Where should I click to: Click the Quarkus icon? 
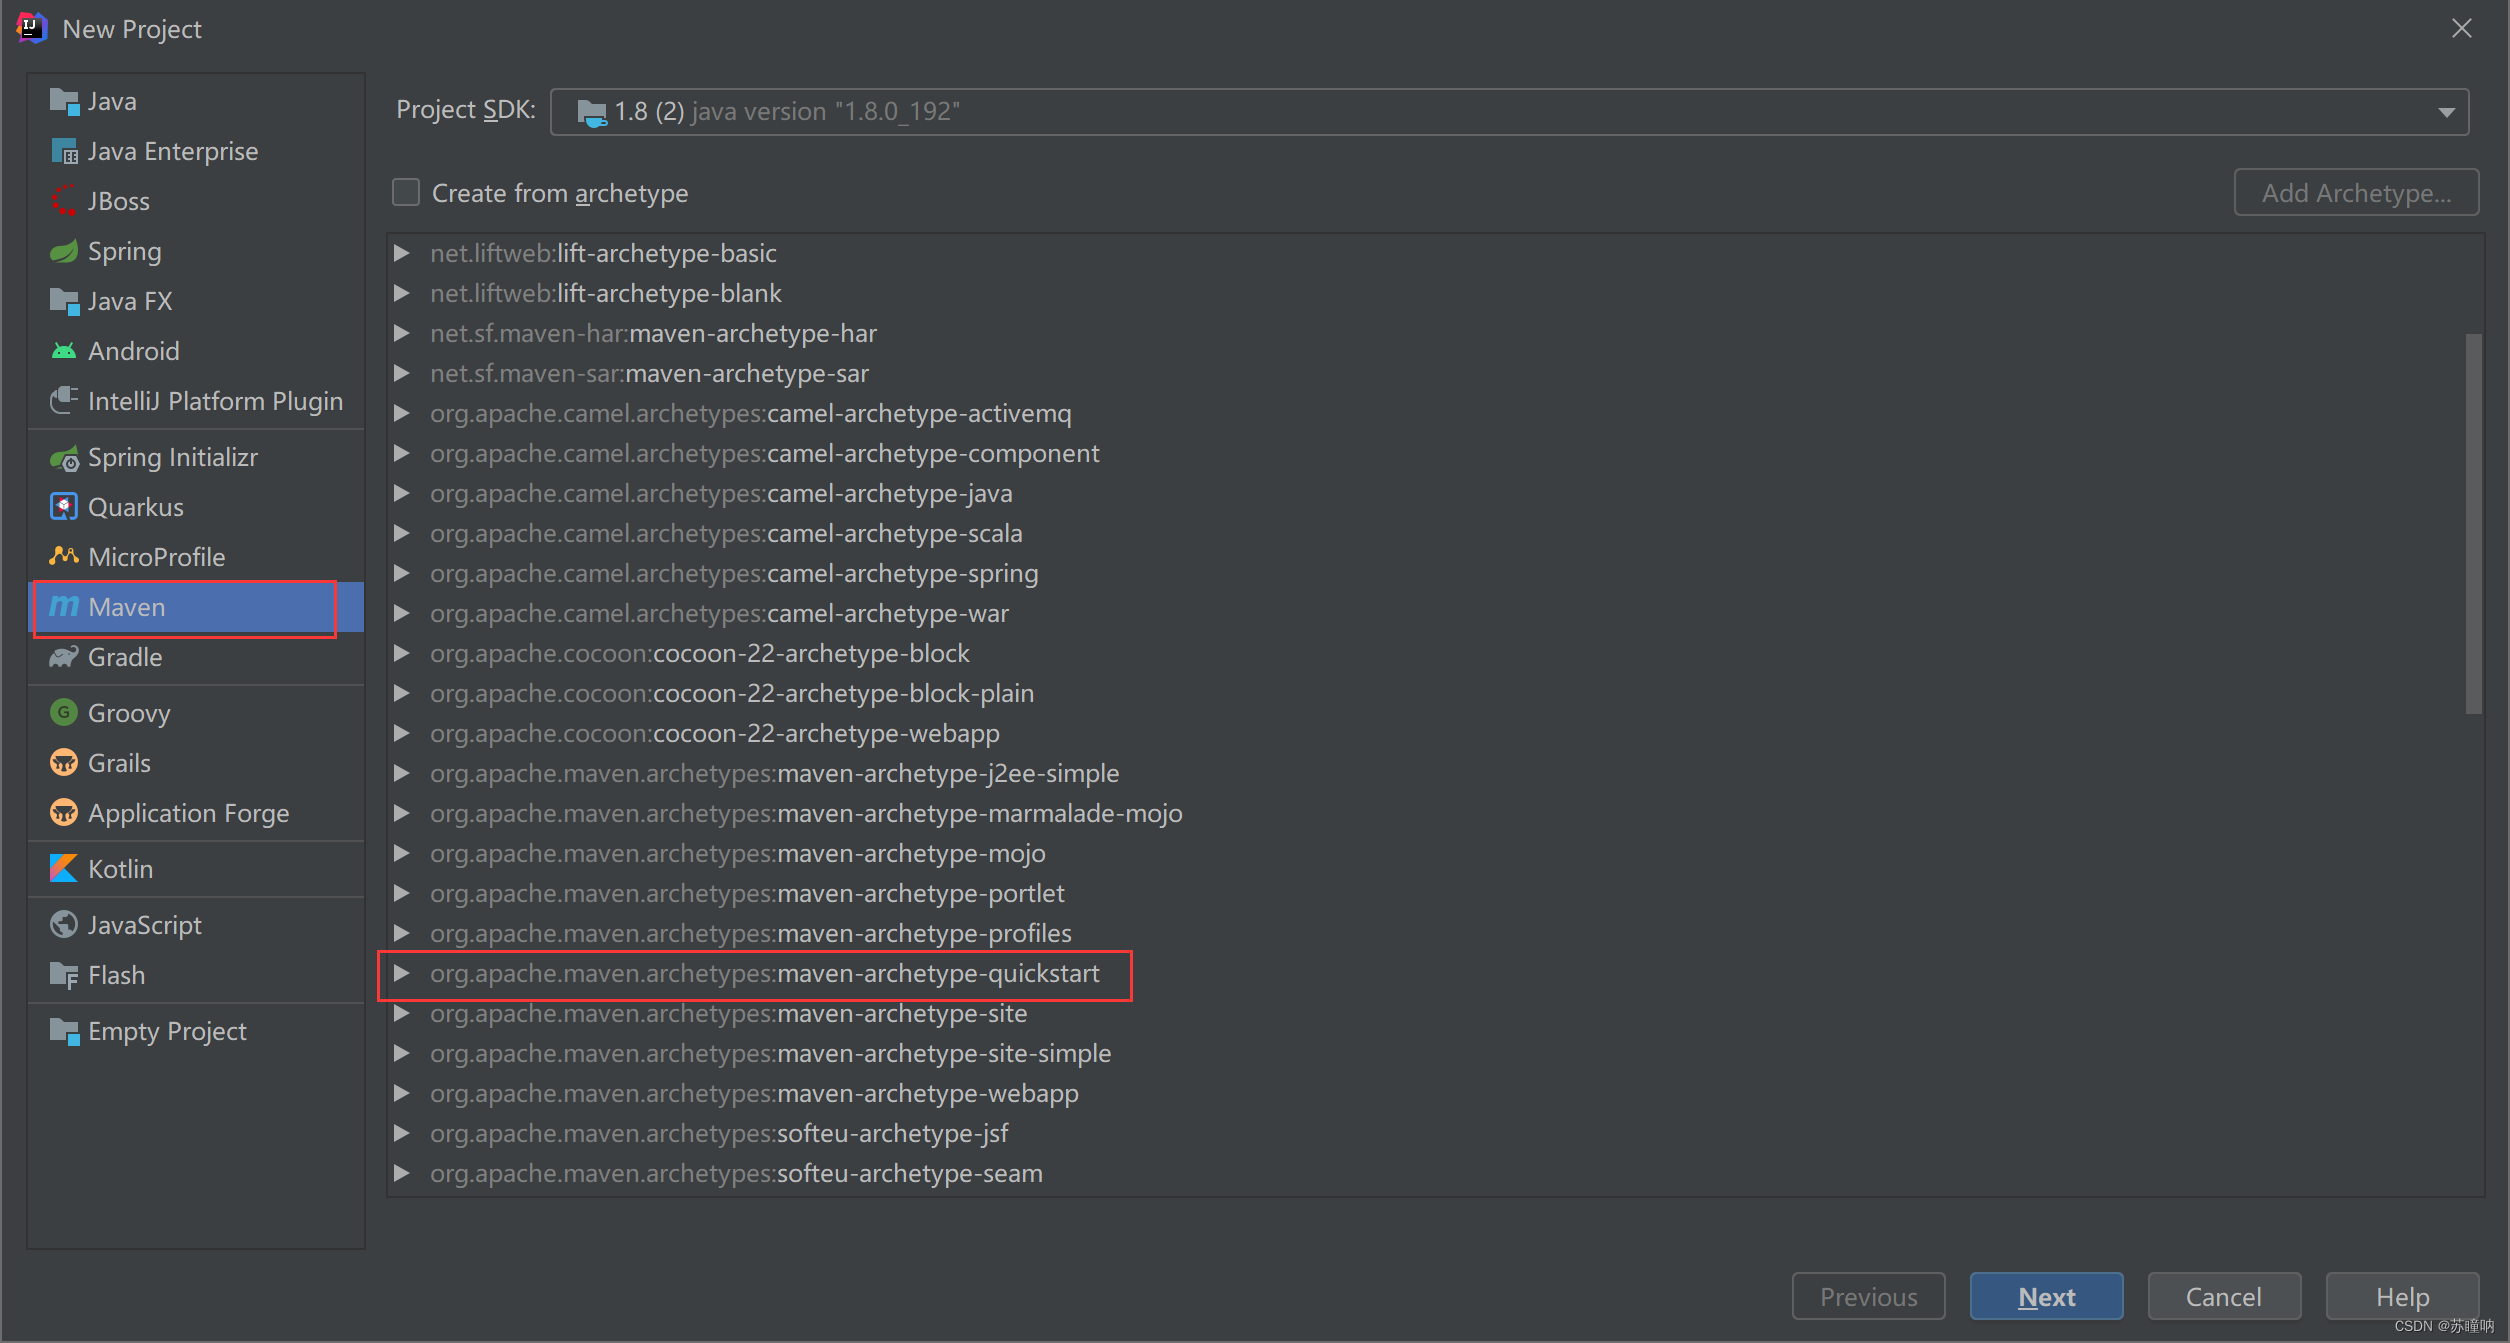click(64, 507)
